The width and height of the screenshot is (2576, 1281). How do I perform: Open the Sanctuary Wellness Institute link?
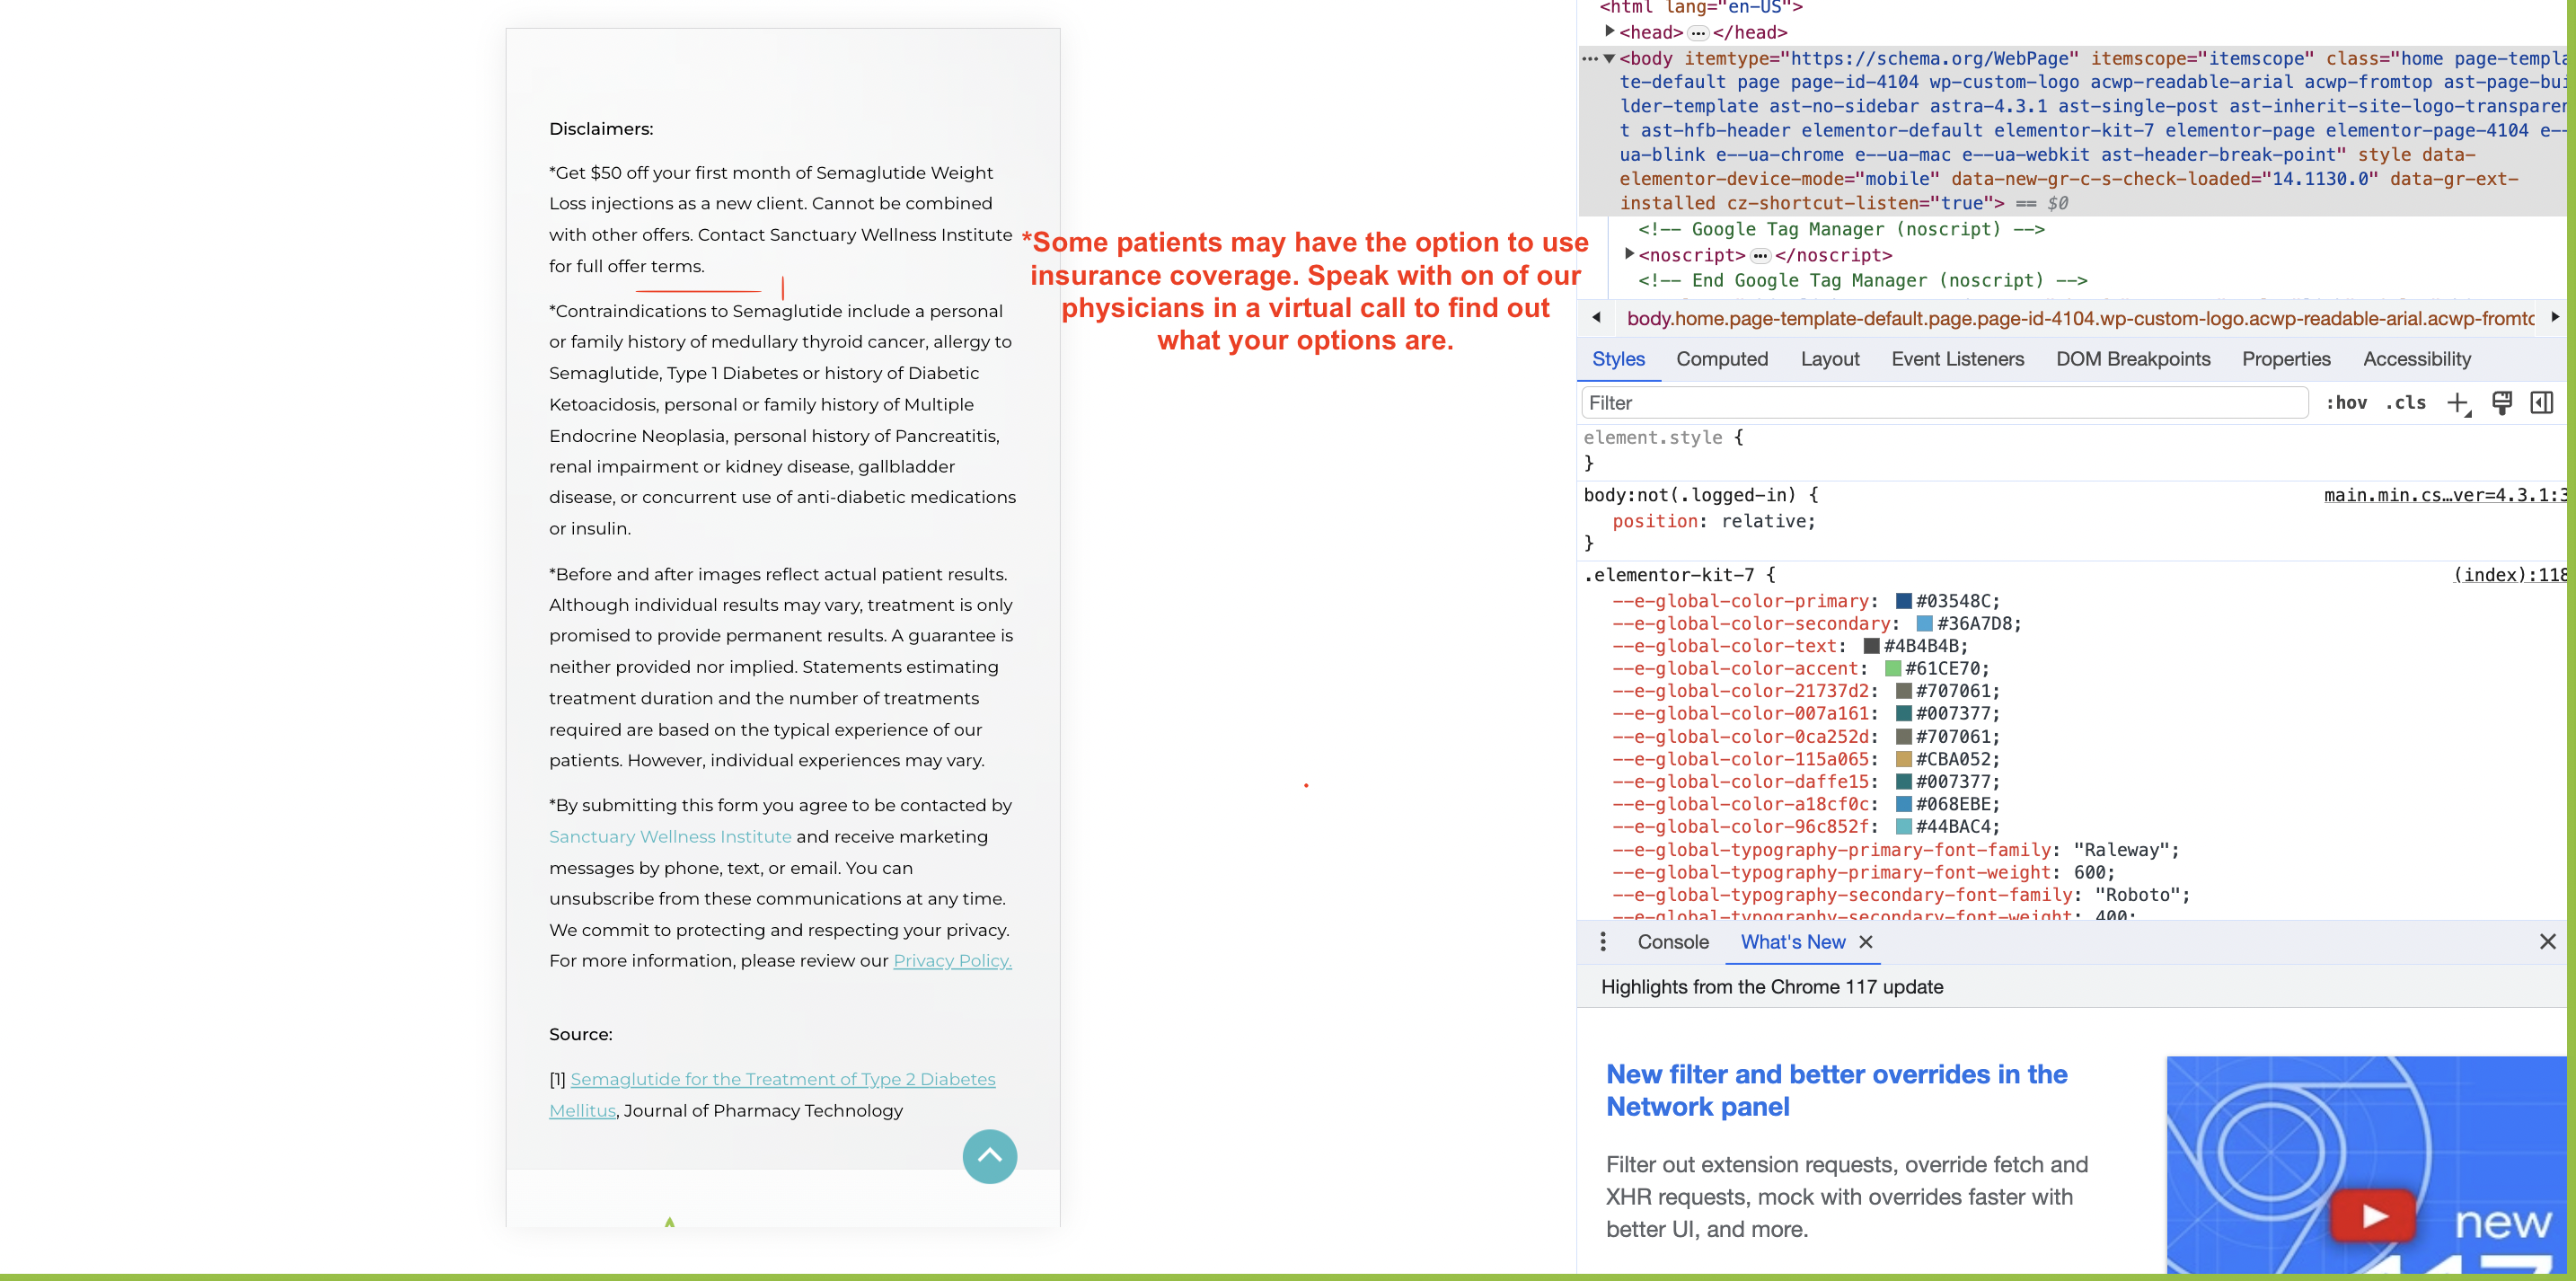click(670, 836)
